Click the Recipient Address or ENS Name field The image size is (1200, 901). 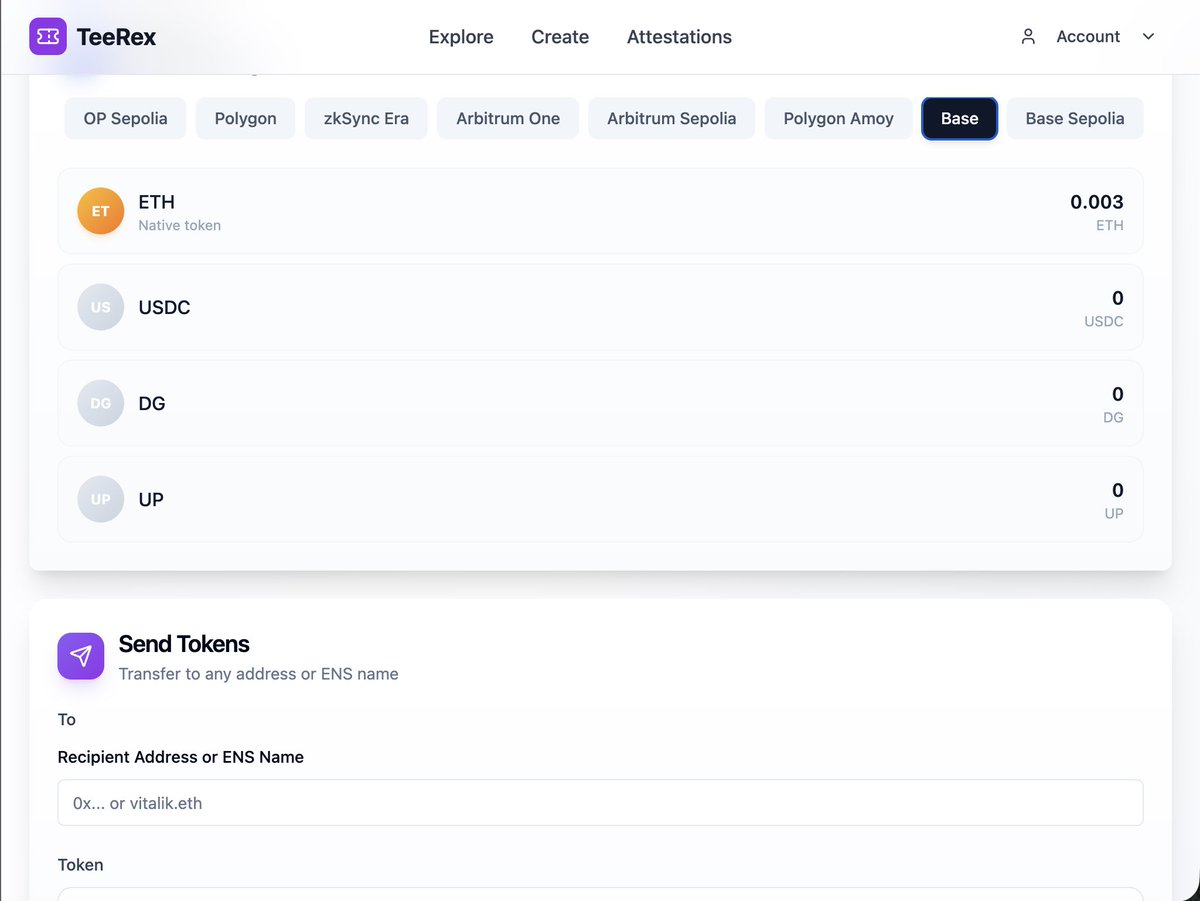[x=600, y=802]
